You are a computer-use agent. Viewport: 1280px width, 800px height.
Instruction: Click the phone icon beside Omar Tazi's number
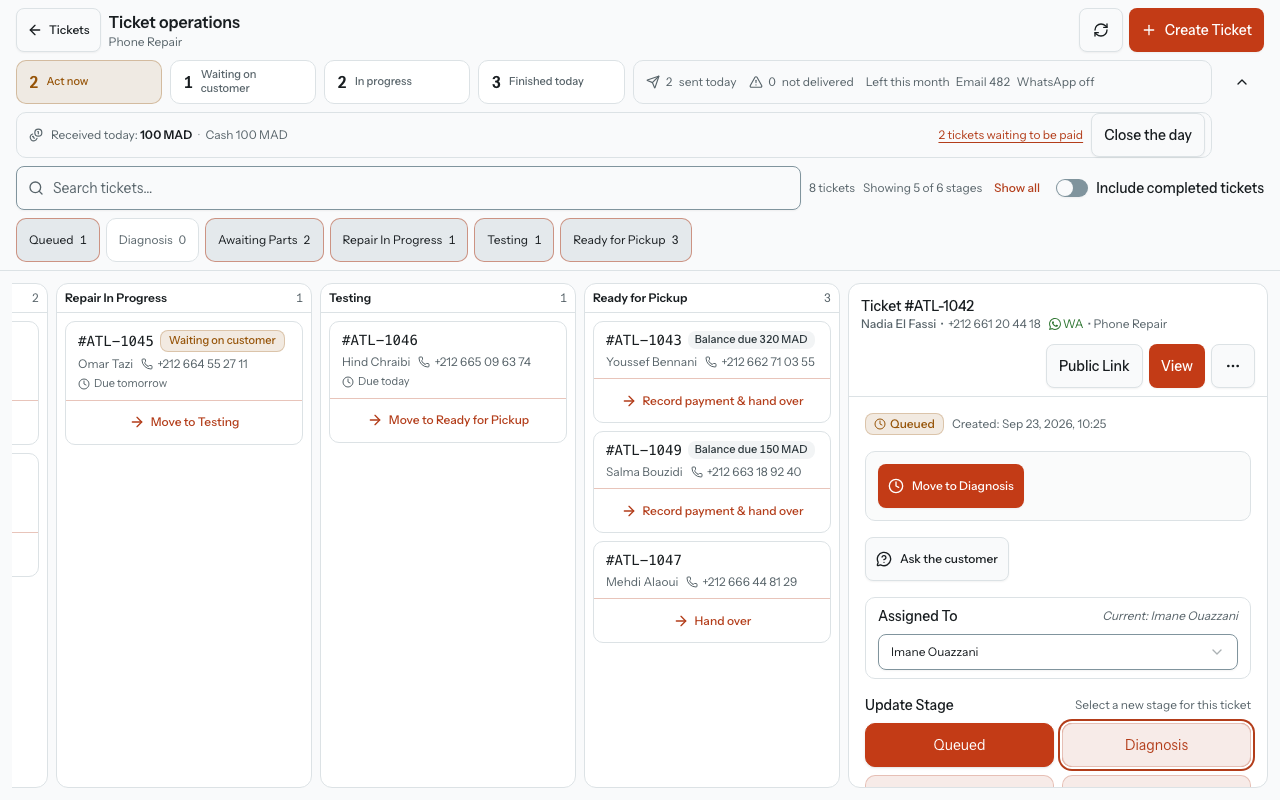(x=147, y=364)
